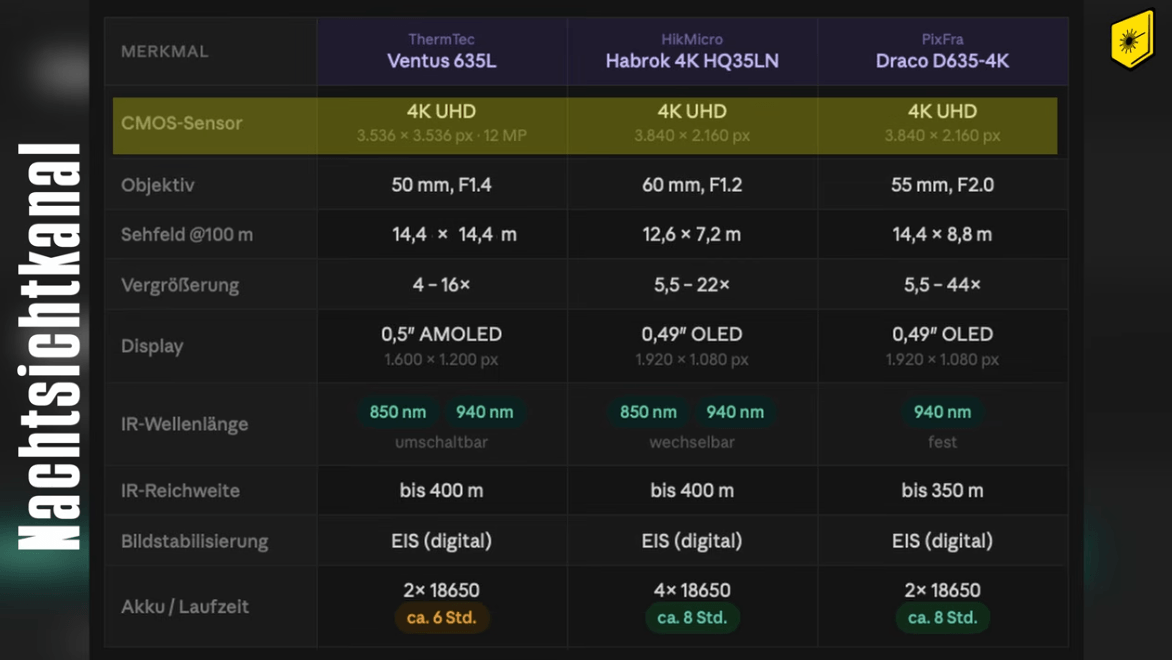Select the ThermTec Ventus 635L column header
This screenshot has height=660, width=1172.
tap(441, 52)
